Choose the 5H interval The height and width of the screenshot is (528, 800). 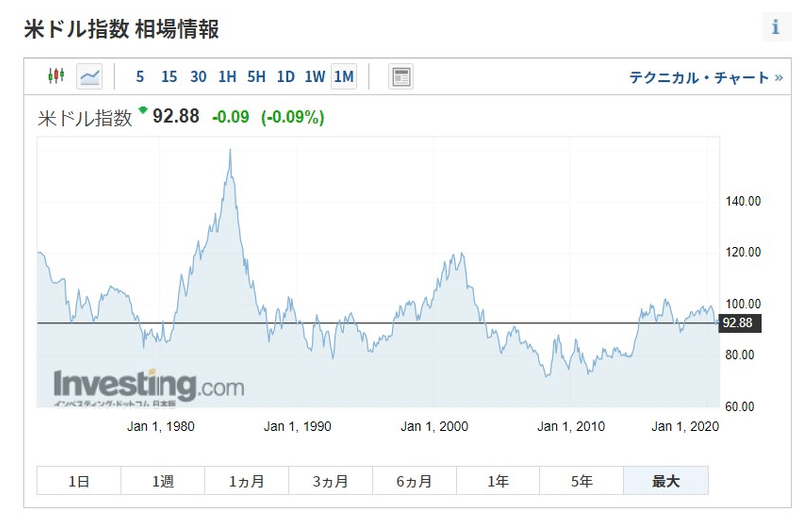tap(256, 77)
